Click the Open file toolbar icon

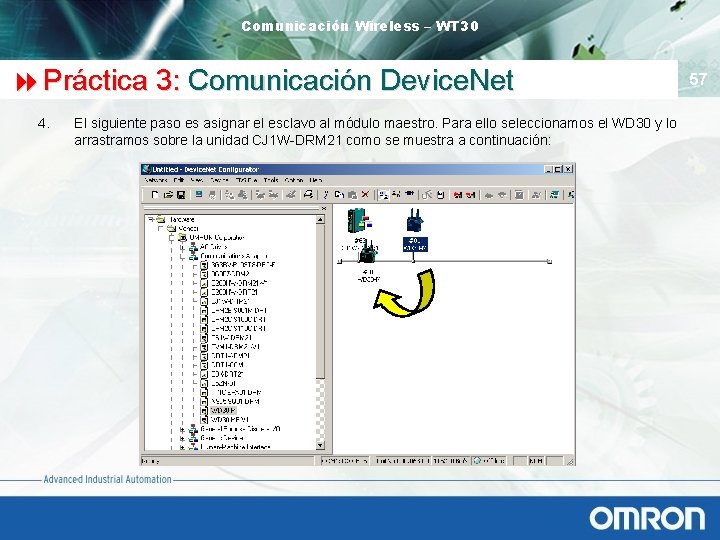[168, 195]
